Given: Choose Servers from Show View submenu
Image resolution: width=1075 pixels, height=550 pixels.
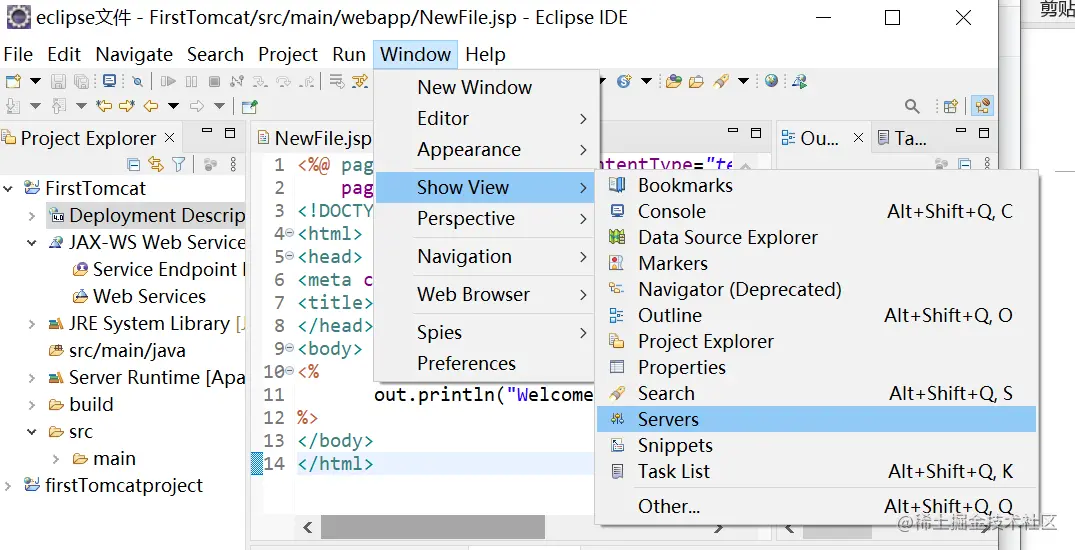Looking at the screenshot, I should [x=816, y=419].
